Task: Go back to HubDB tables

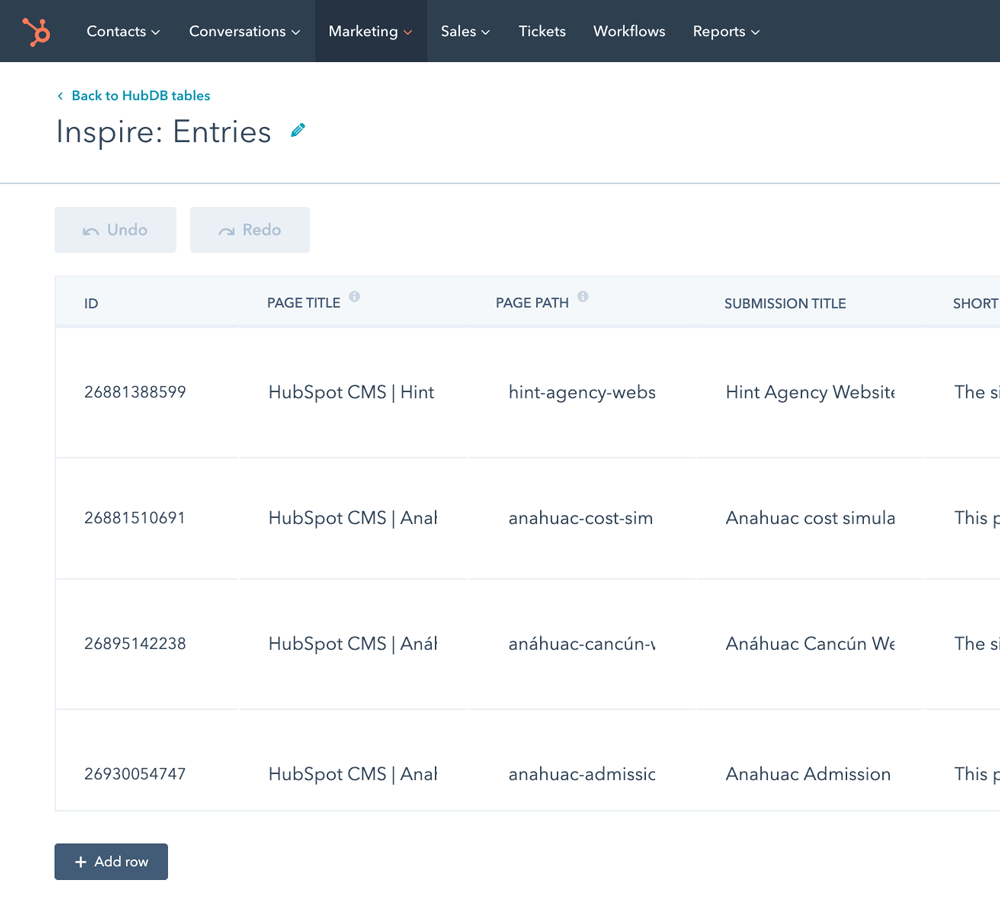Action: (x=141, y=96)
